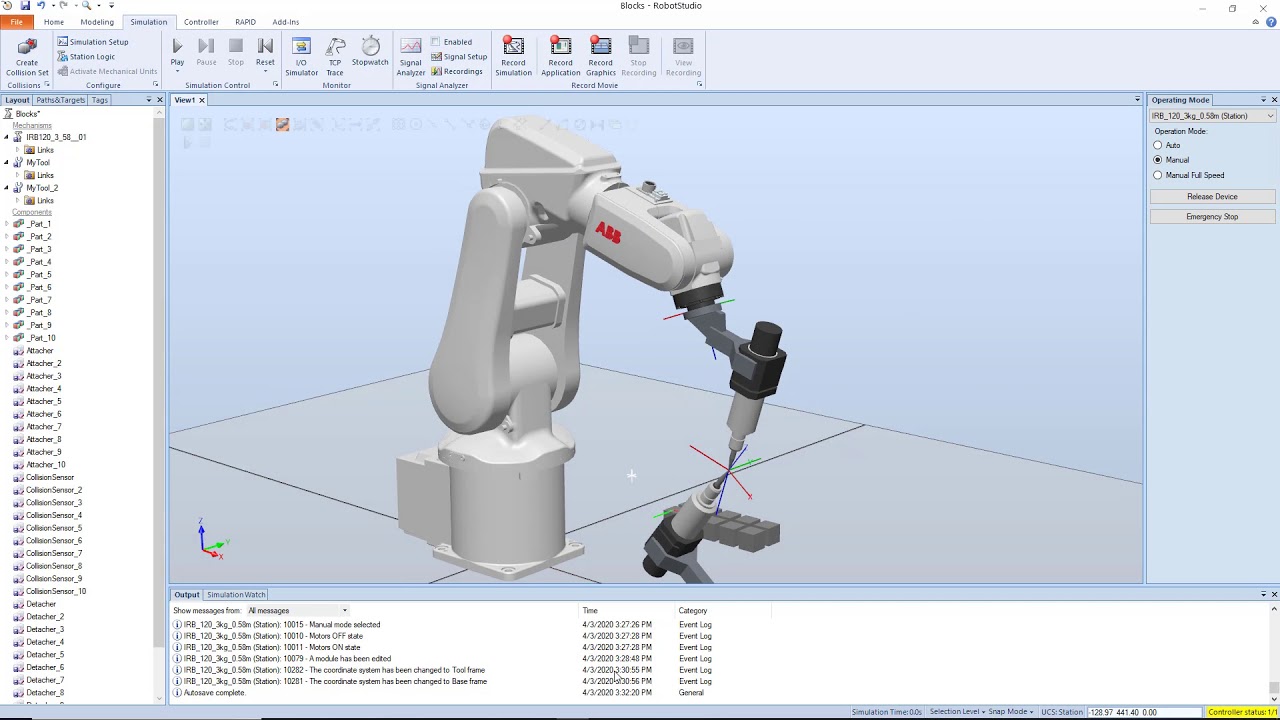The image size is (1280, 720).
Task: Select Manual Full Speed mode
Action: tap(1158, 175)
